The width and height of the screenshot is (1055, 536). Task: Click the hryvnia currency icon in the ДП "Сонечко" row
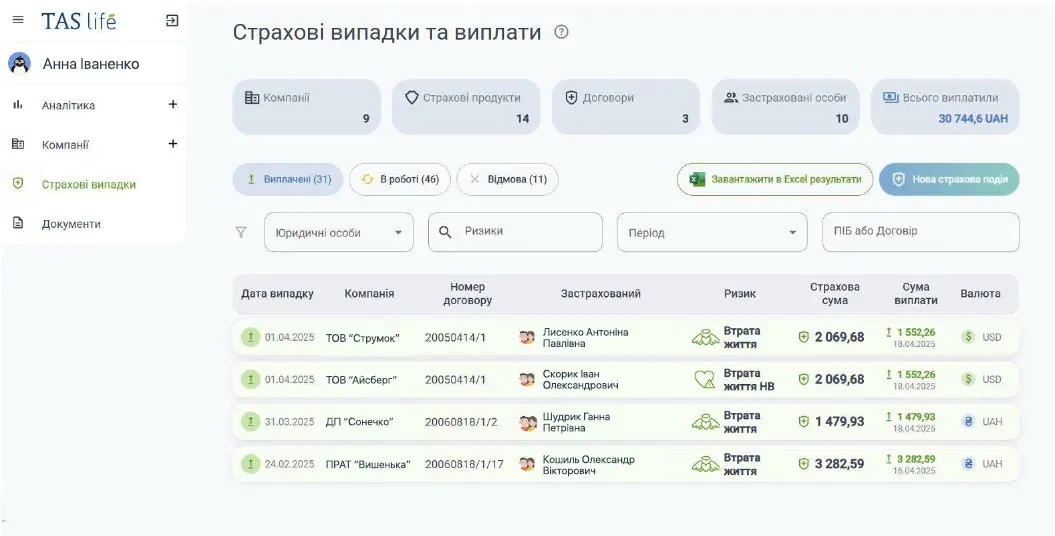coord(968,422)
